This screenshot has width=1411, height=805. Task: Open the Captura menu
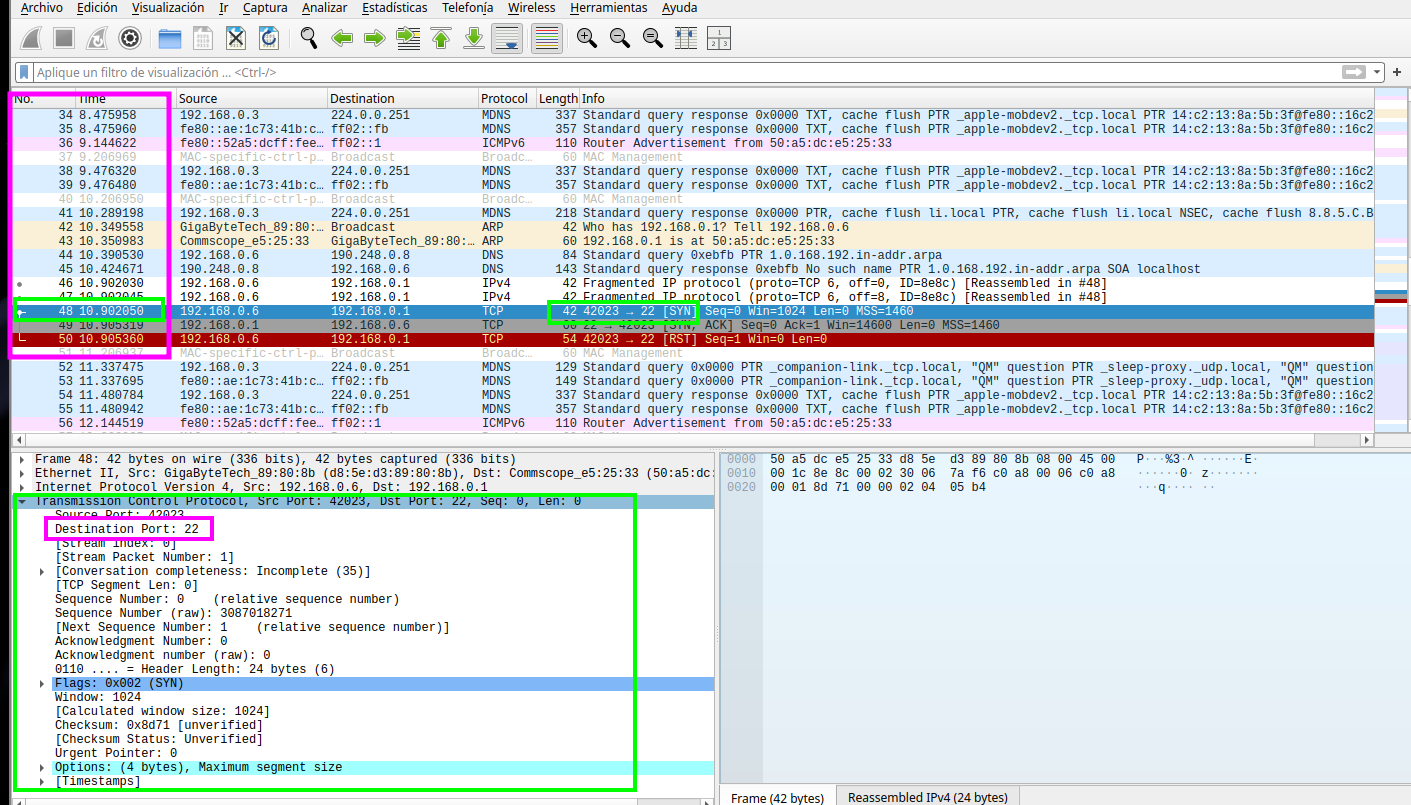[265, 8]
